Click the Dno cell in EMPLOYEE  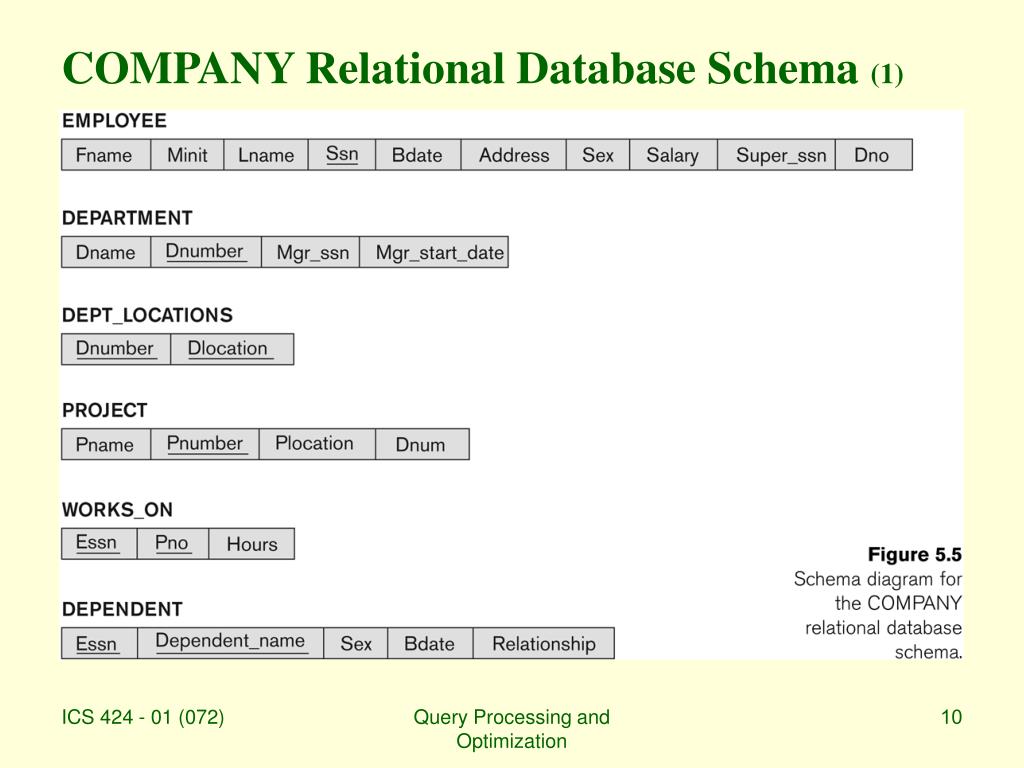(x=874, y=155)
